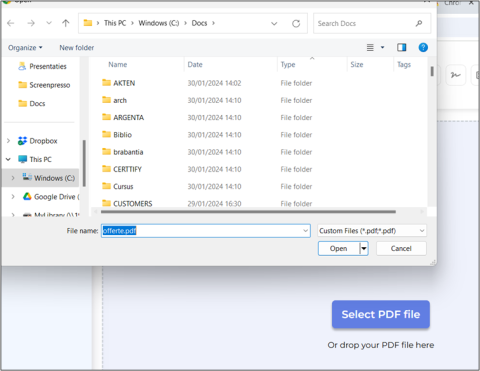Open the Organize menu
The width and height of the screenshot is (480, 371).
click(25, 48)
